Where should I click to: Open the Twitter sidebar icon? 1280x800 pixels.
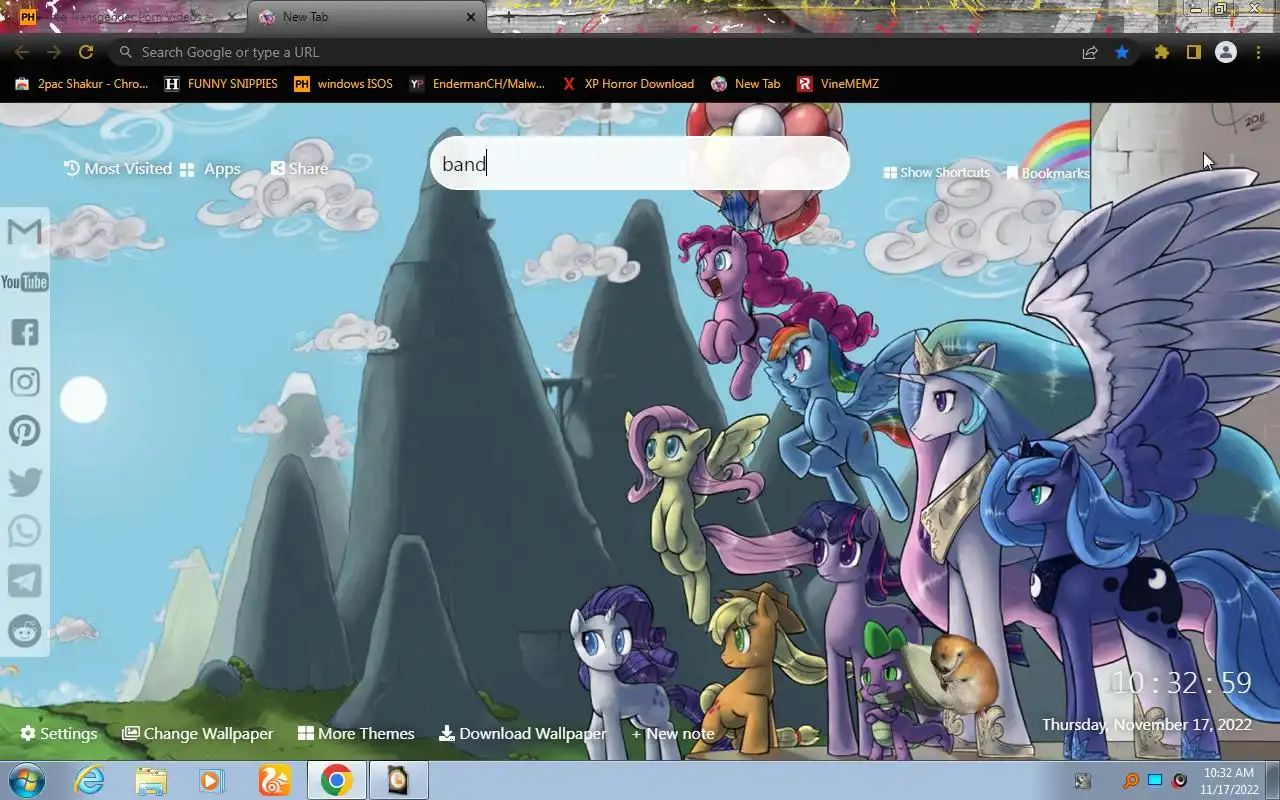tap(24, 481)
